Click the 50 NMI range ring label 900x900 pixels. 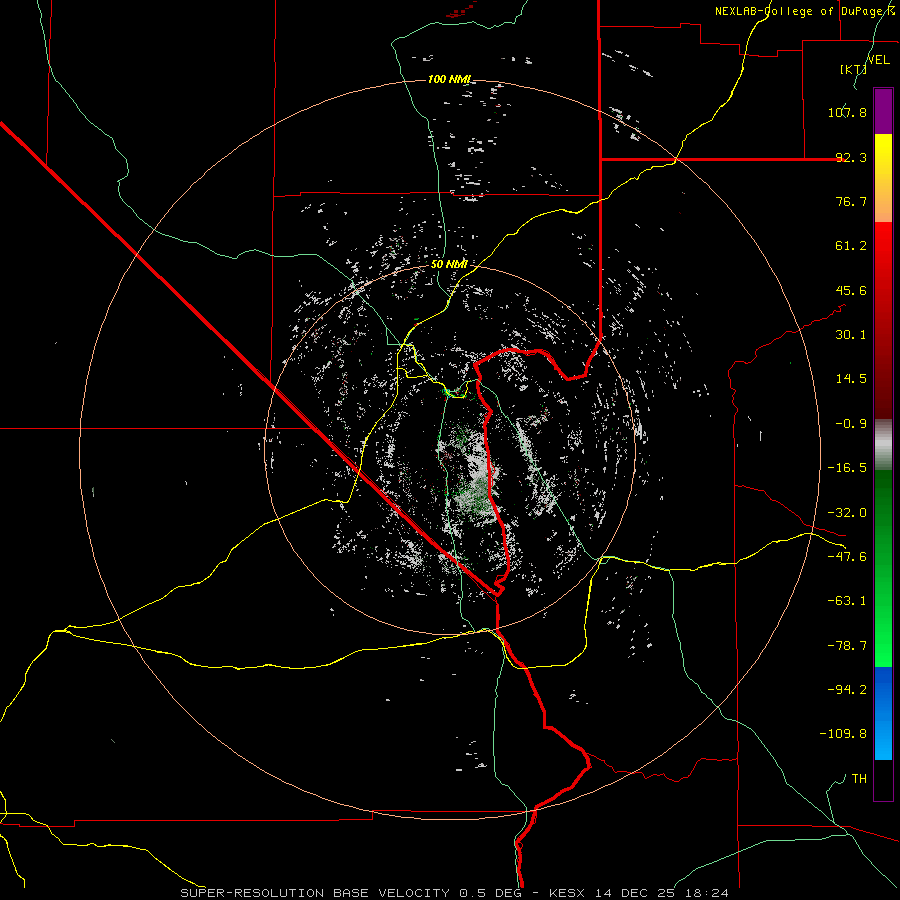click(x=449, y=264)
